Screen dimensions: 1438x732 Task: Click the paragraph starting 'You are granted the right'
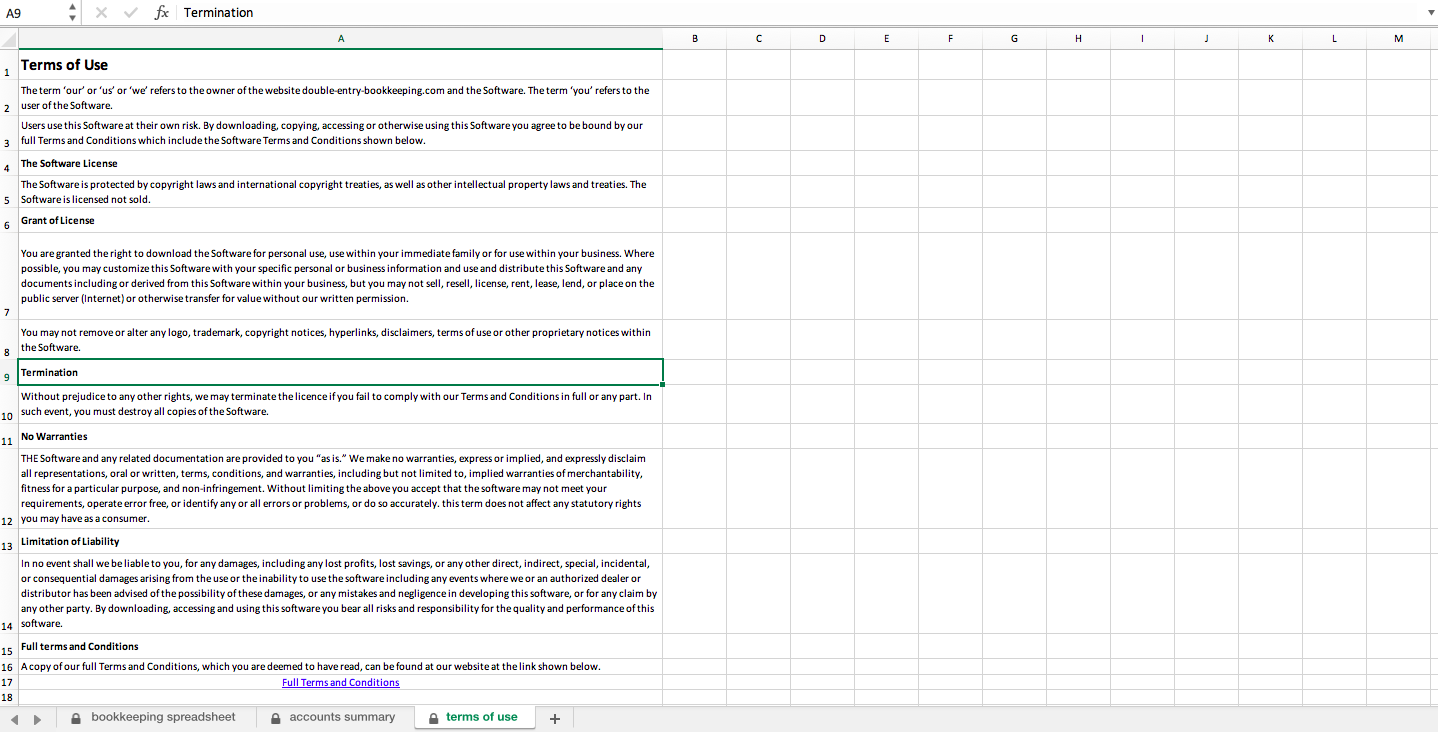pyautogui.click(x=341, y=276)
